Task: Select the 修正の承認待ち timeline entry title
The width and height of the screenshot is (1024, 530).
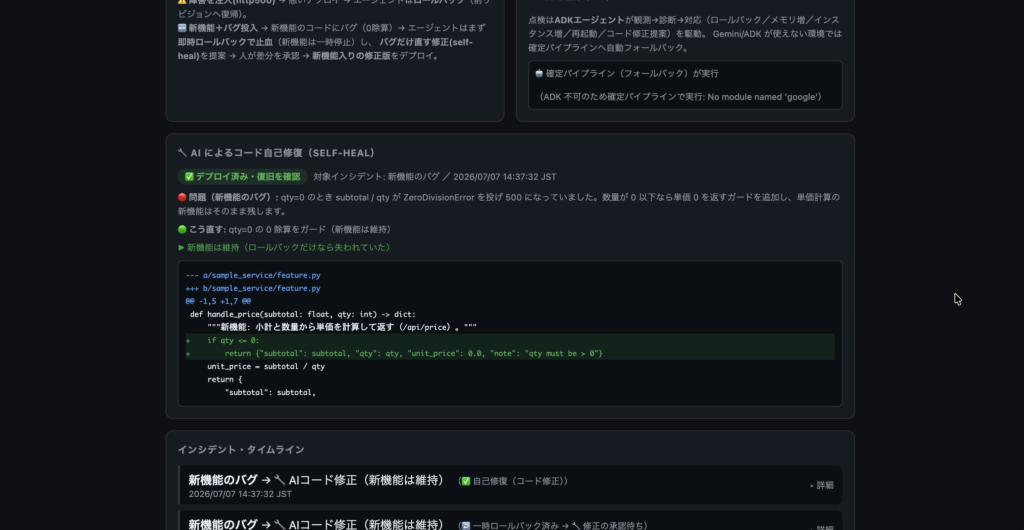Action: (x=316, y=524)
